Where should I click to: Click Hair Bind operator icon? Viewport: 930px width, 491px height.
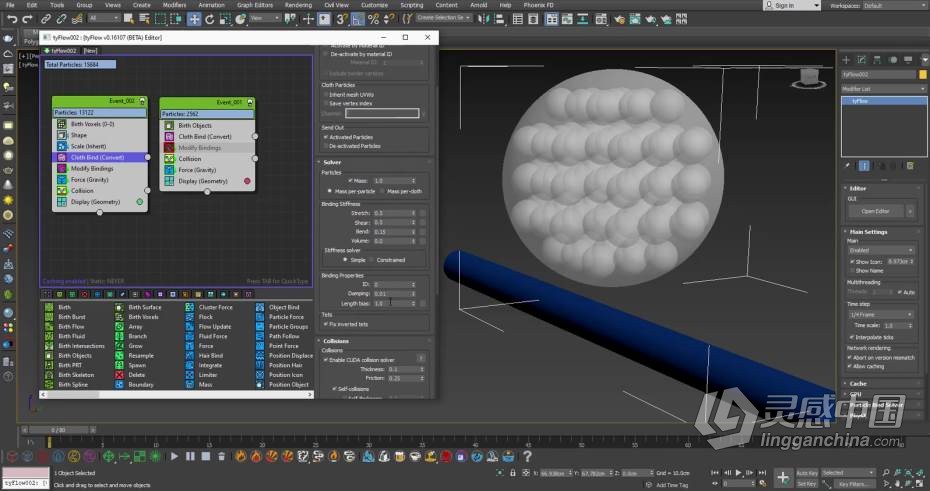[x=190, y=355]
